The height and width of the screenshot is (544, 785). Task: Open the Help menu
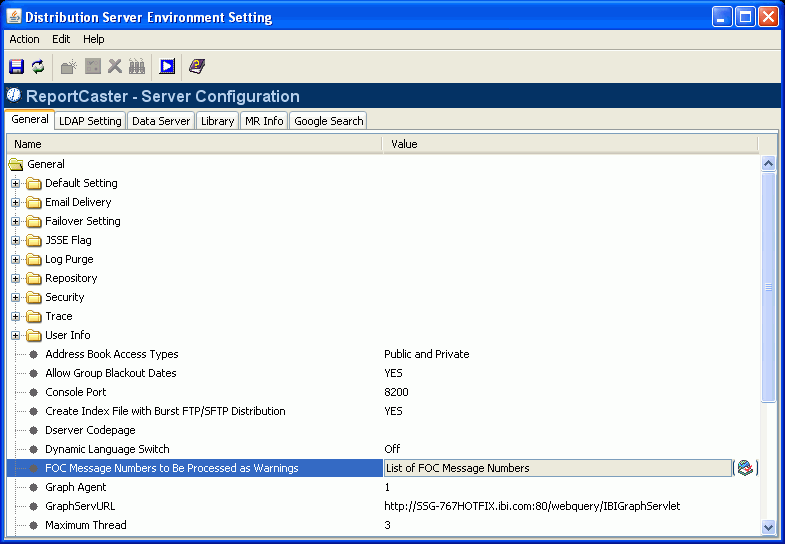coord(94,39)
